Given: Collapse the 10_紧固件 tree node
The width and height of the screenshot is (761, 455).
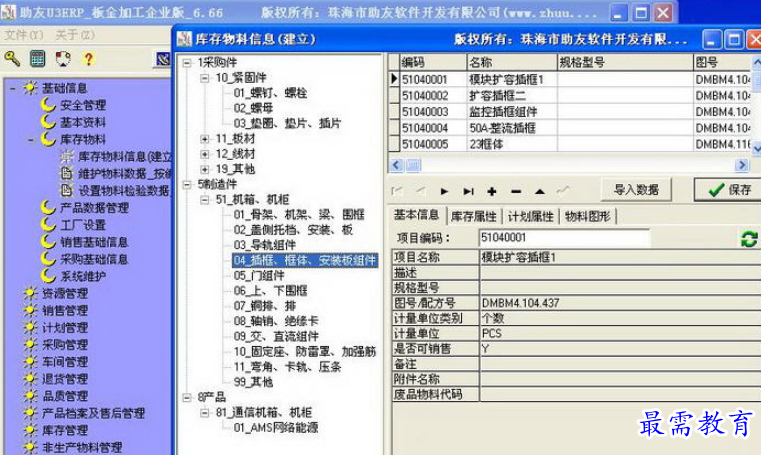Looking at the screenshot, I should tap(205, 78).
